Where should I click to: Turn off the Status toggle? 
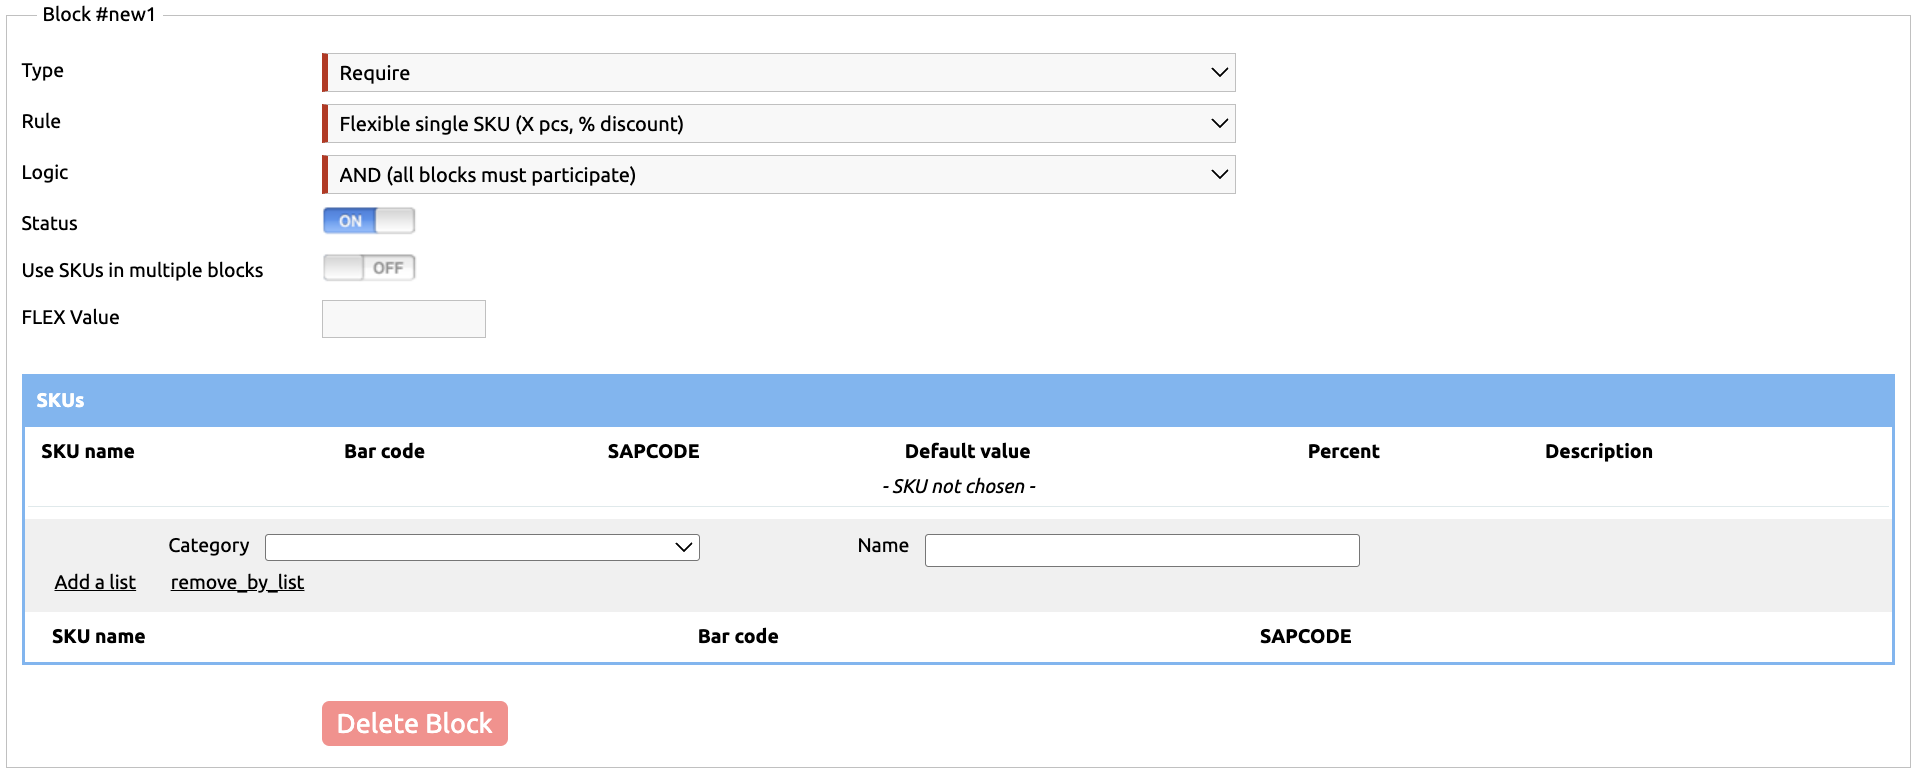[368, 221]
